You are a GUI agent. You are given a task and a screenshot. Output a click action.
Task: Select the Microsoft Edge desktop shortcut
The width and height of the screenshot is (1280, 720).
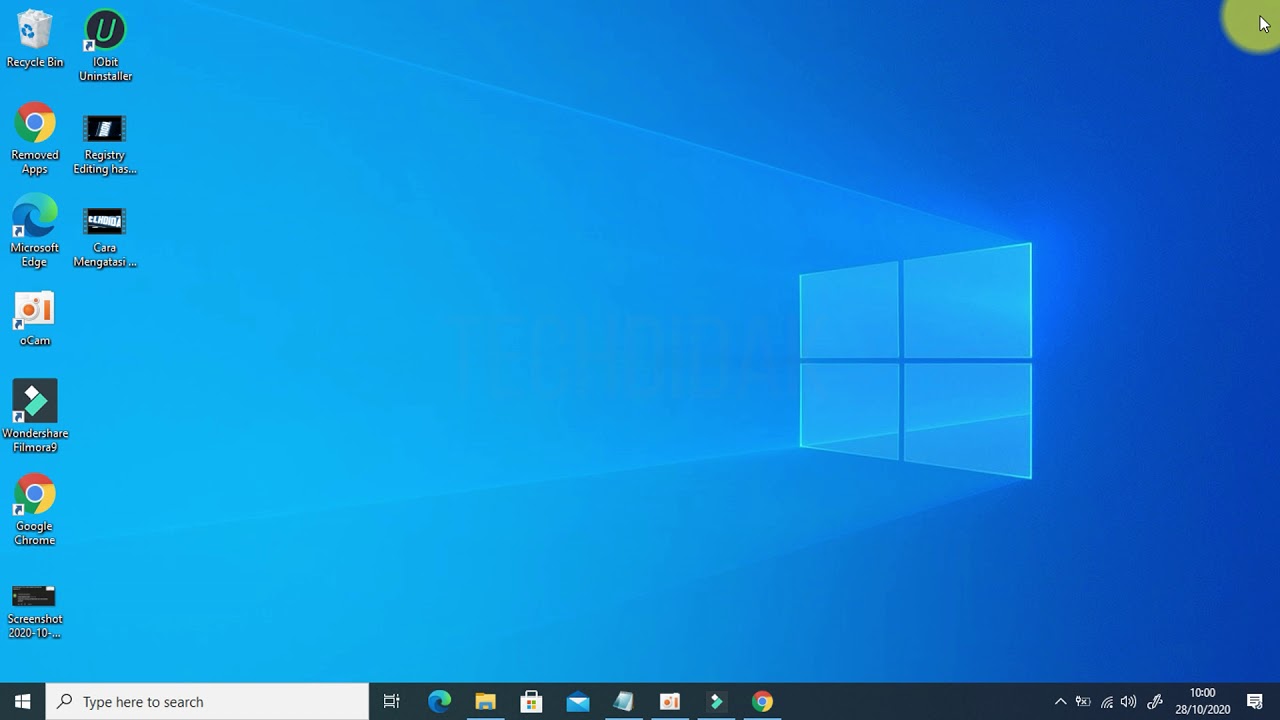click(35, 232)
